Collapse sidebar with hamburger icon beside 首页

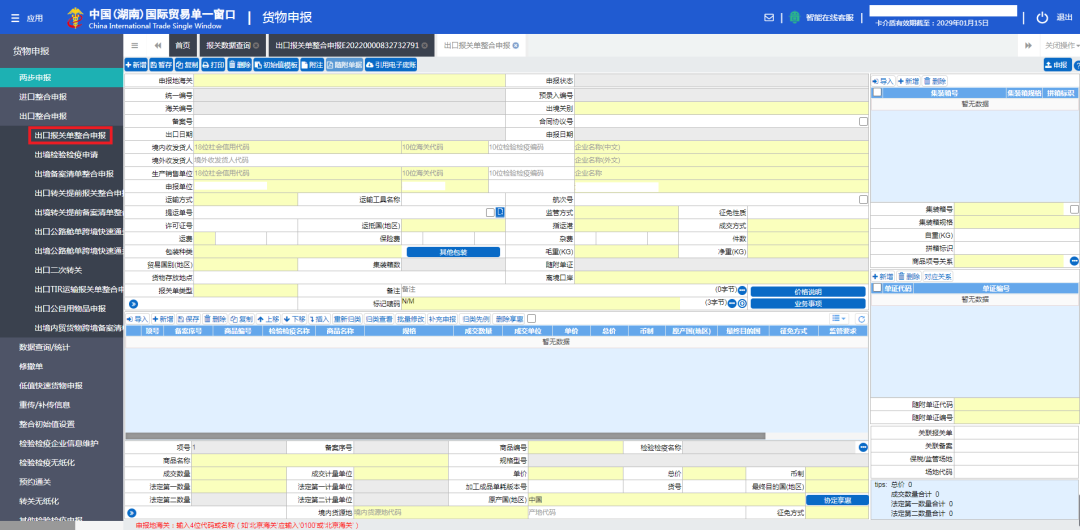(x=136, y=45)
